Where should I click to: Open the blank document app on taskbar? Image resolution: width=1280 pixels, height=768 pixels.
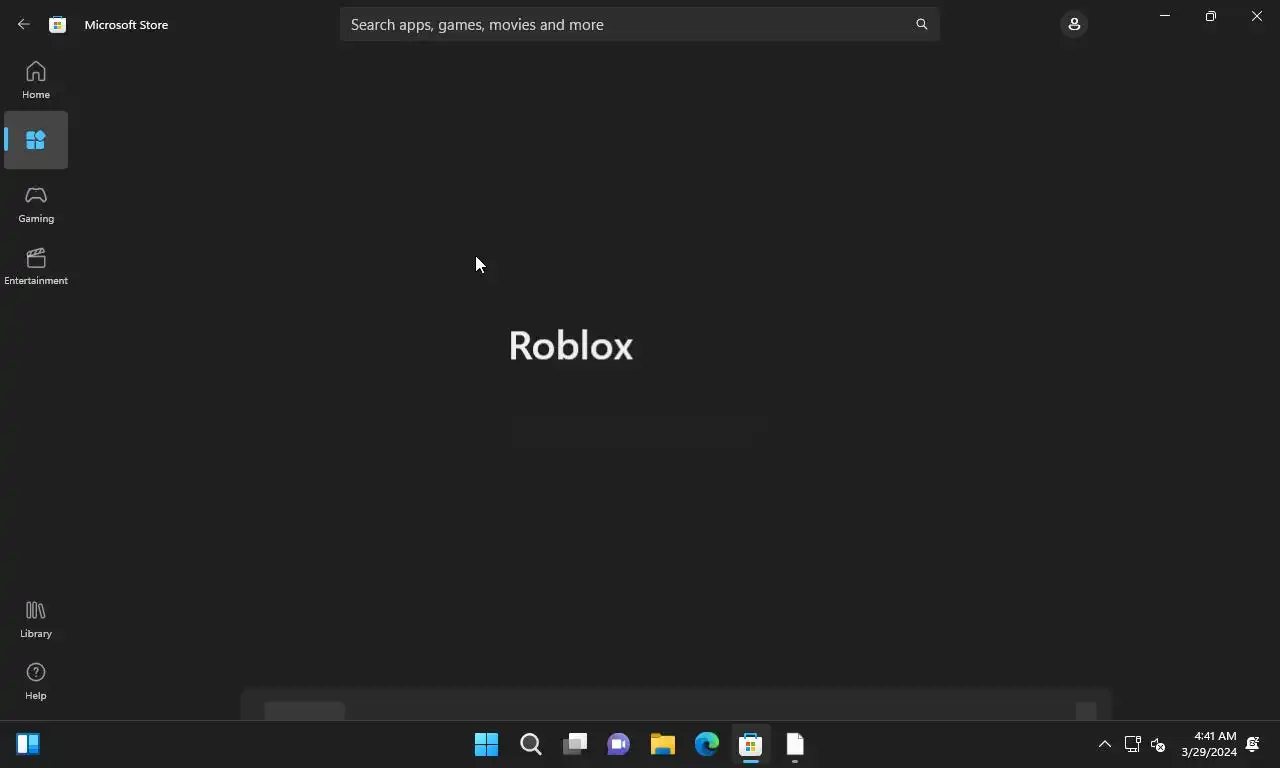click(x=795, y=744)
